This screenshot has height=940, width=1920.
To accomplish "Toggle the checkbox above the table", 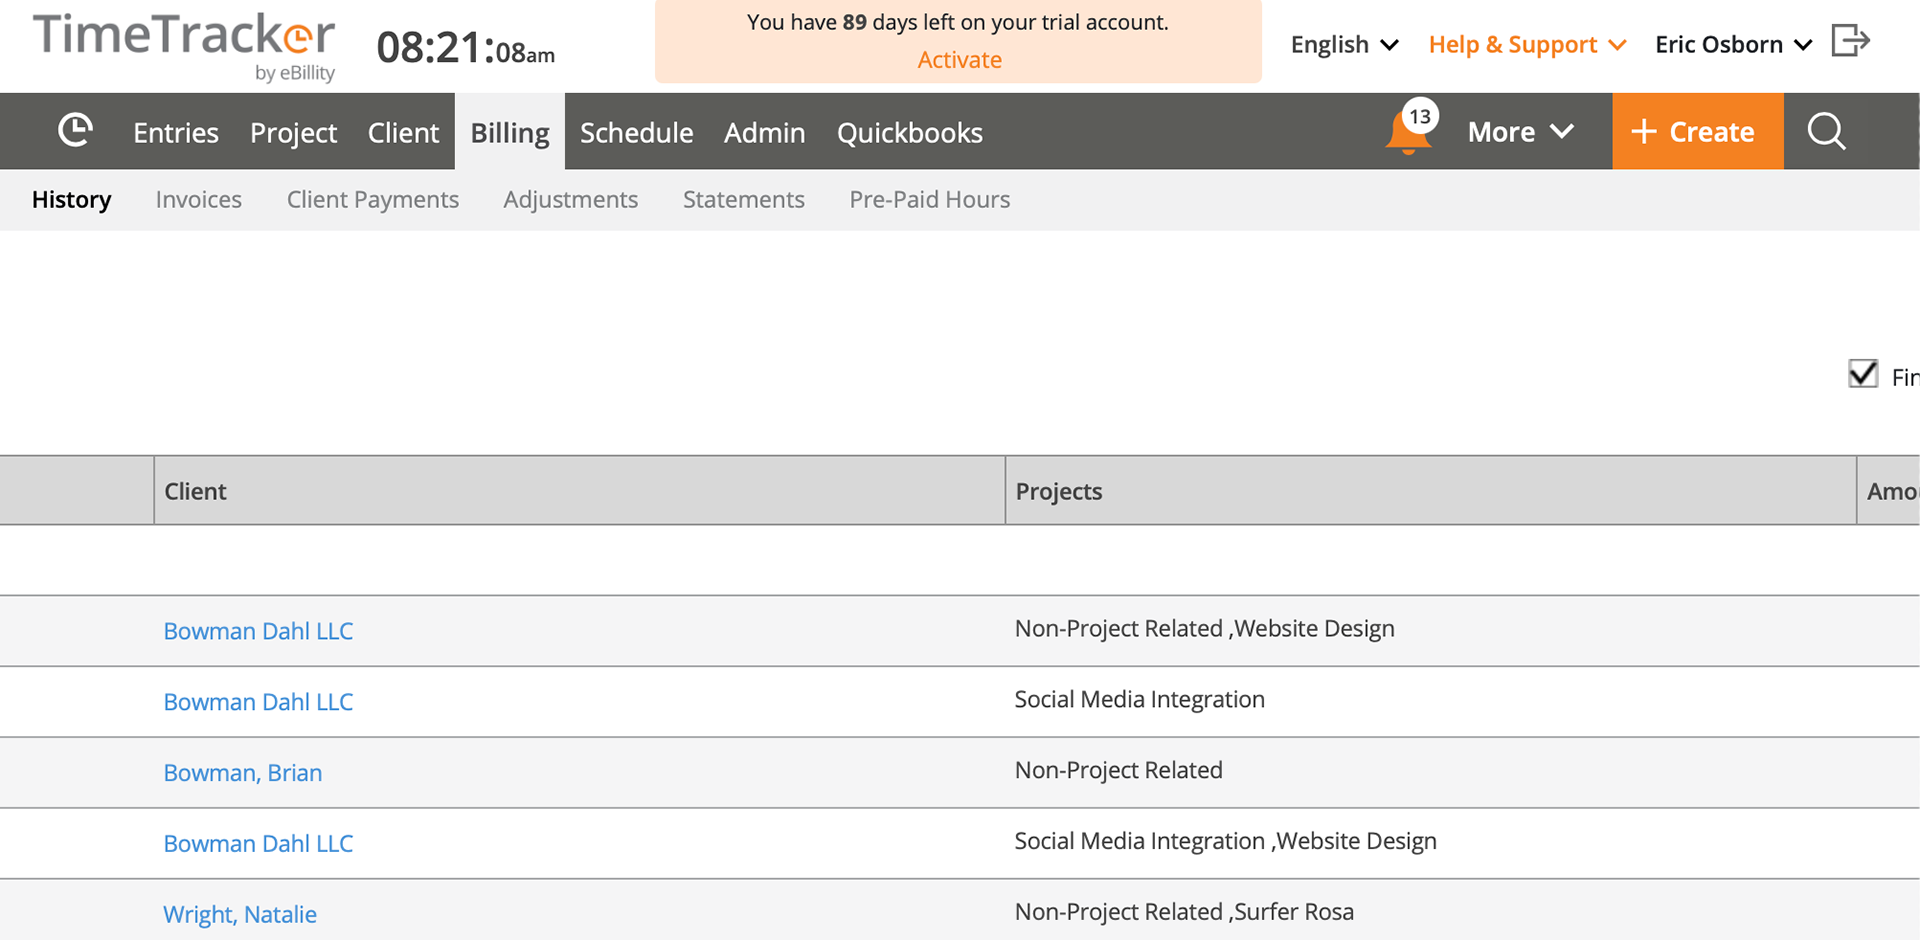I will coord(1863,374).
